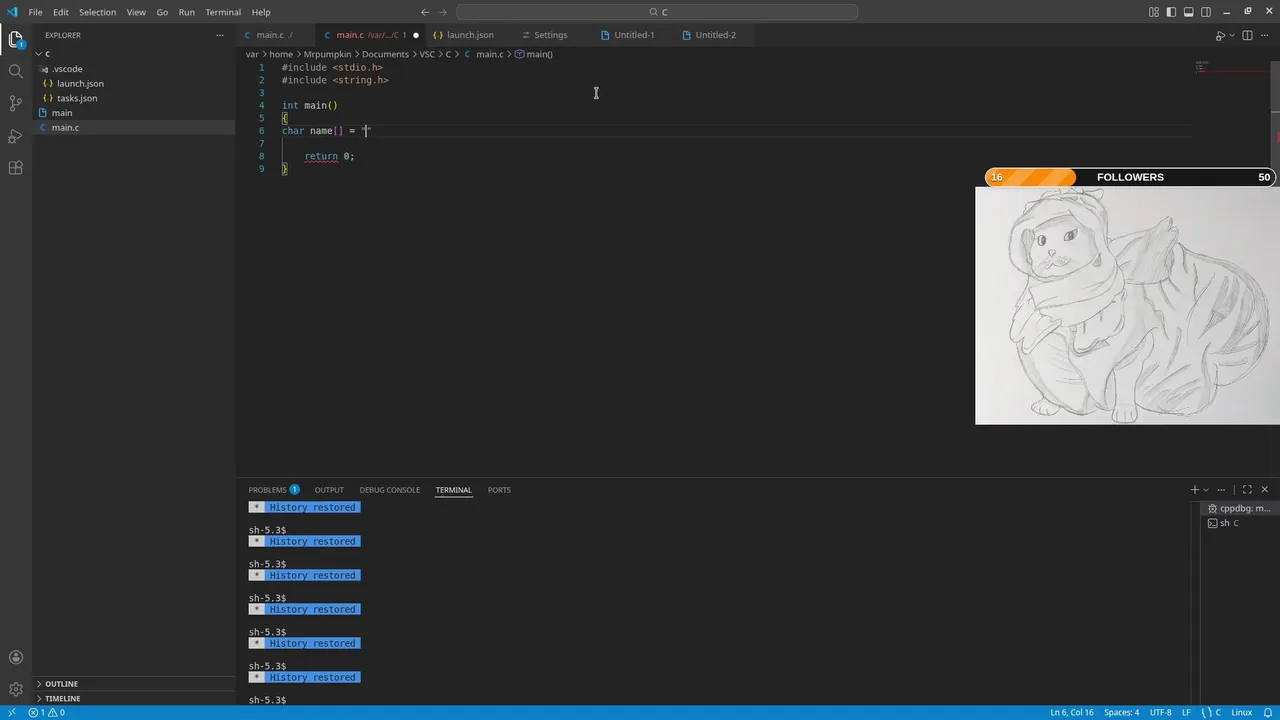The height and width of the screenshot is (720, 1280).
Task: Click the remote window status bar icon
Action: click(12, 713)
